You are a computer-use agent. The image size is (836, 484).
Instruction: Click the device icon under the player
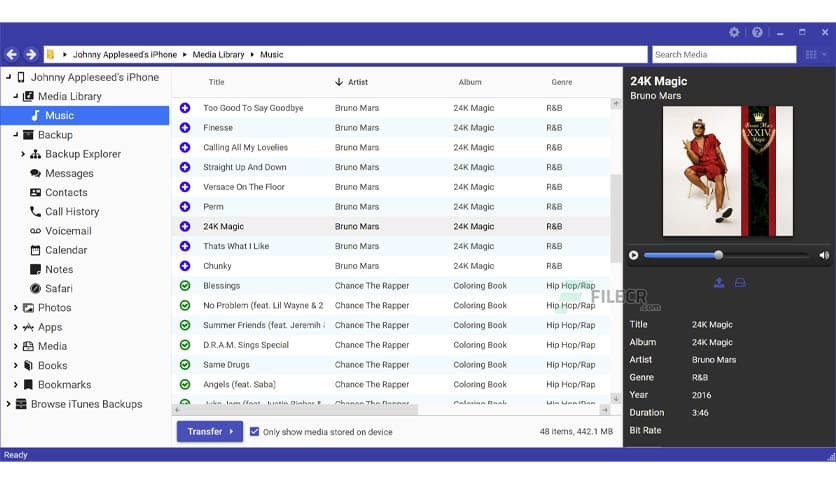click(740, 283)
